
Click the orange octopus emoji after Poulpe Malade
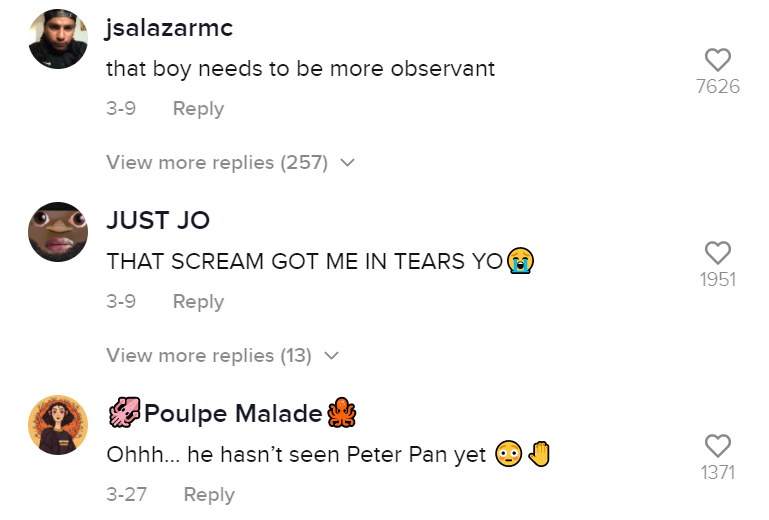click(342, 413)
